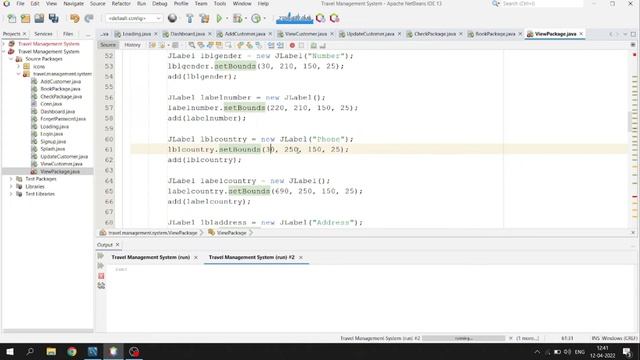This screenshot has height=360, width=640.
Task: Cancel the running process in status bar
Action: click(511, 338)
